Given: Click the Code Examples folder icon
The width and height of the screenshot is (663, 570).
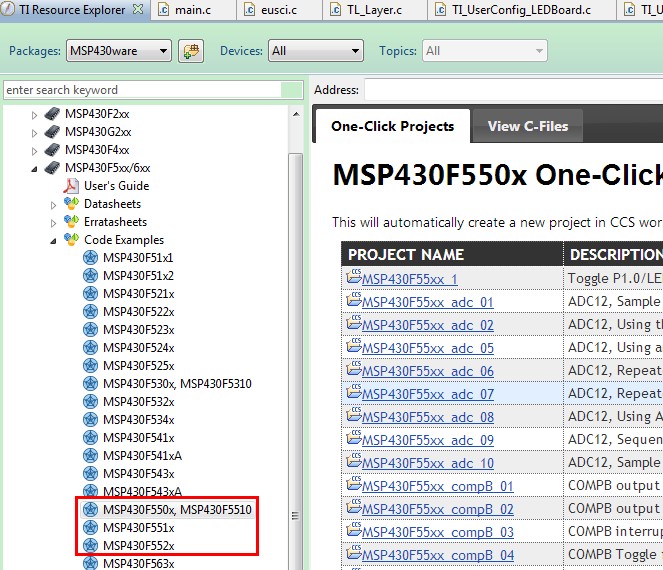Looking at the screenshot, I should point(71,239).
